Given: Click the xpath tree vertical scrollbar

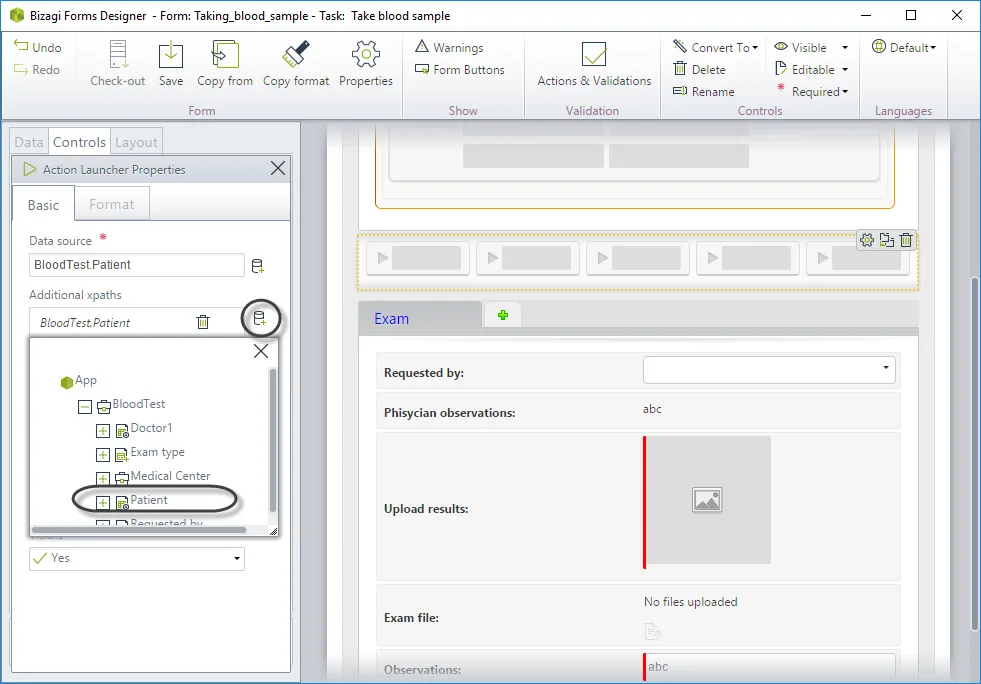Looking at the screenshot, I should coord(273,439).
